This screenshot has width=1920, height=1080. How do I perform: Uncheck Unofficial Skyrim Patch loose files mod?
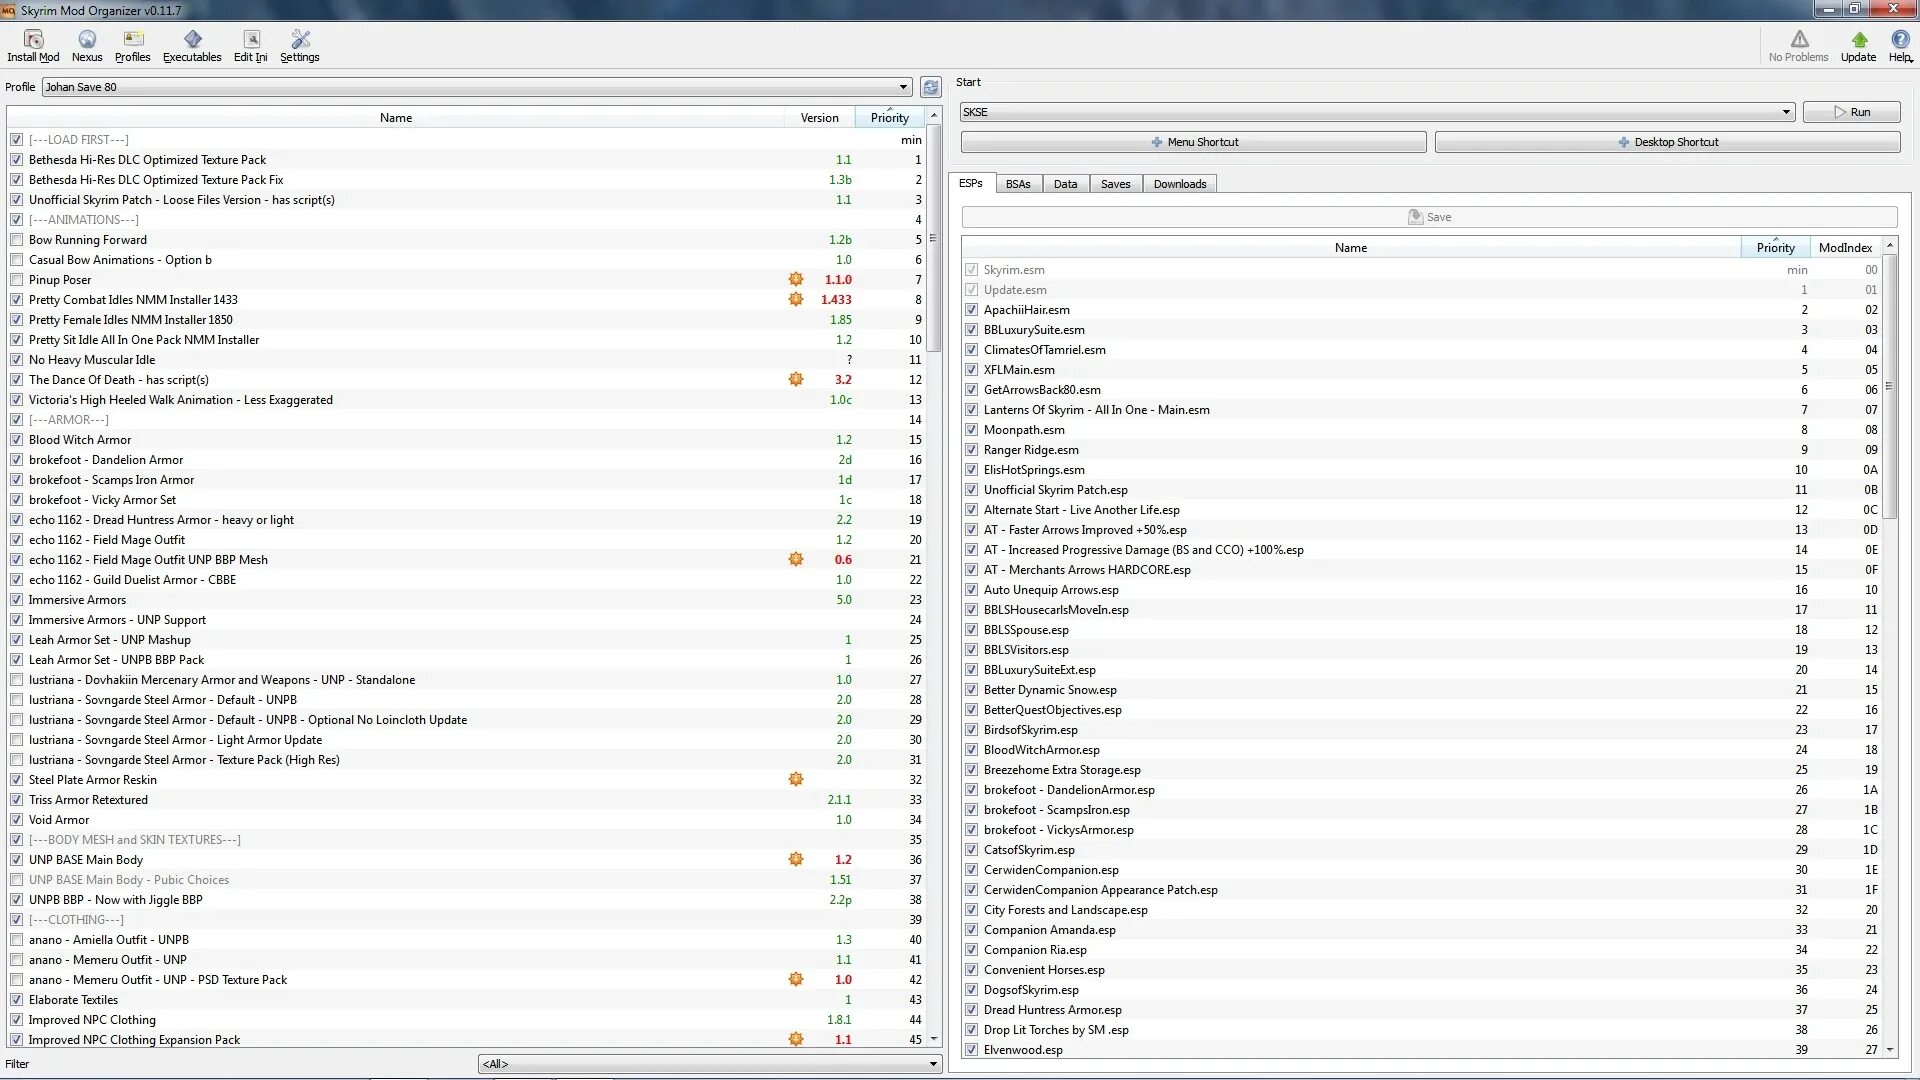coord(17,200)
